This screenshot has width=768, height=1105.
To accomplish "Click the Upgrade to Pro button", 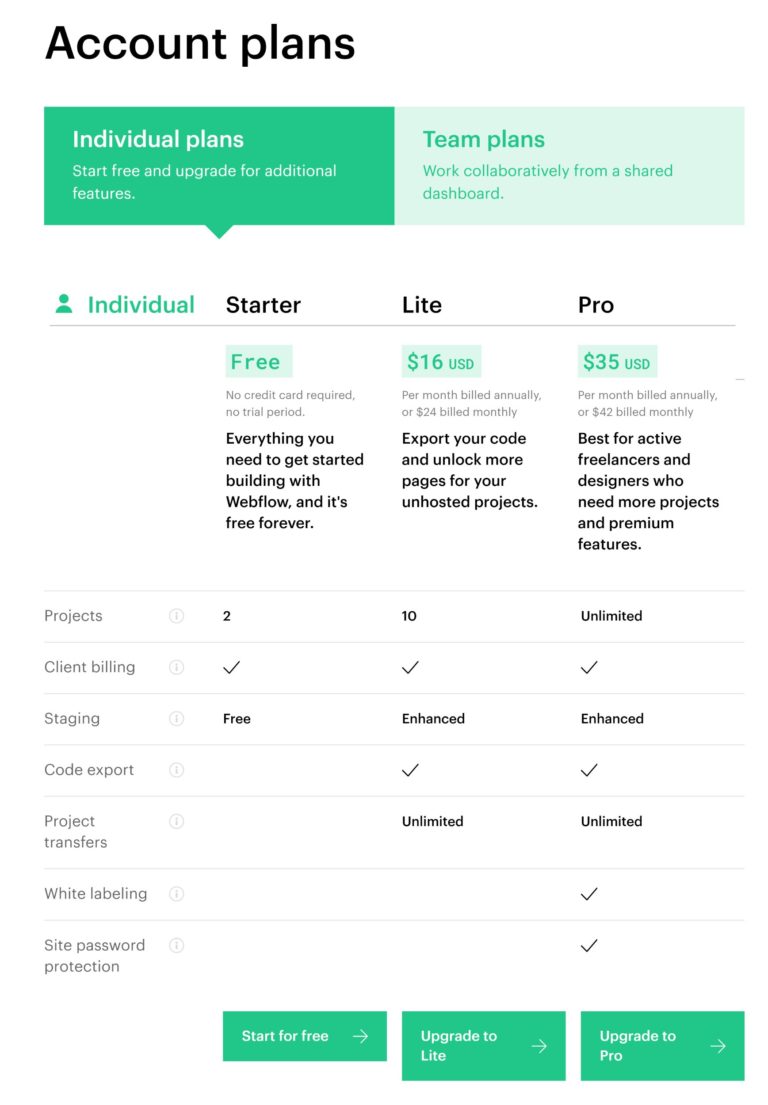I will (x=662, y=1046).
